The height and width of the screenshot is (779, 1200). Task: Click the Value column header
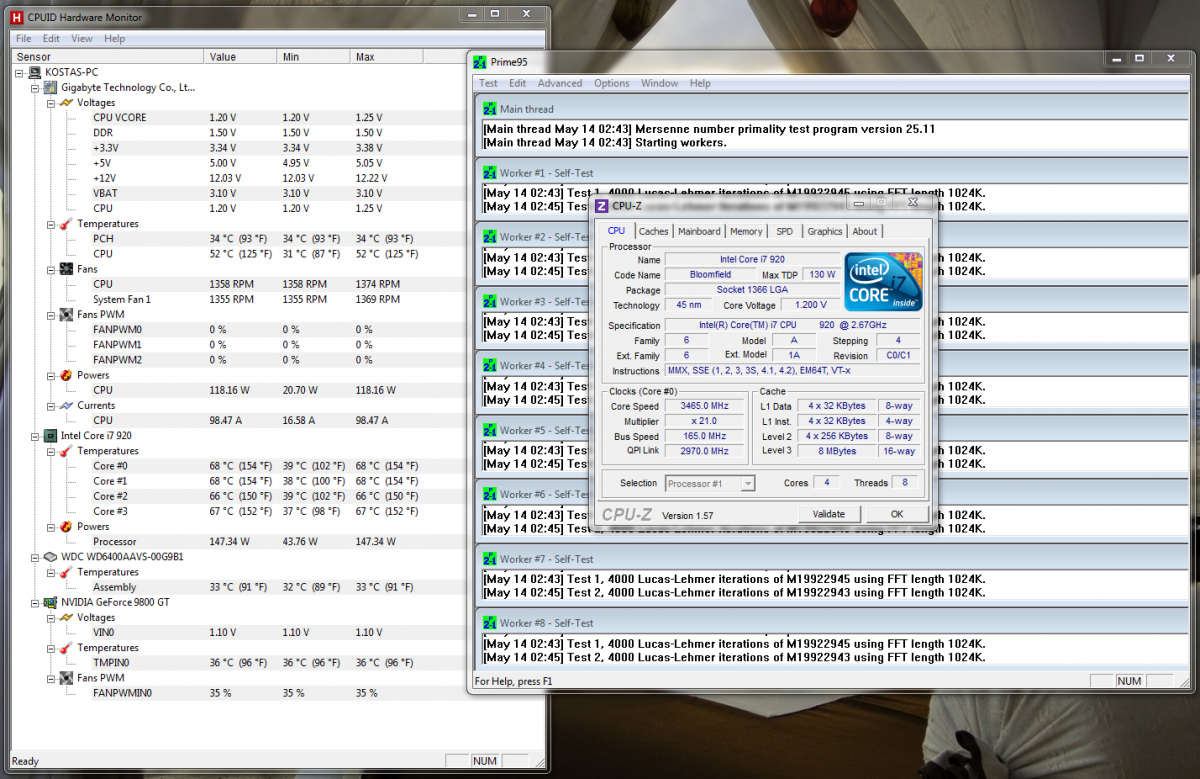(240, 57)
